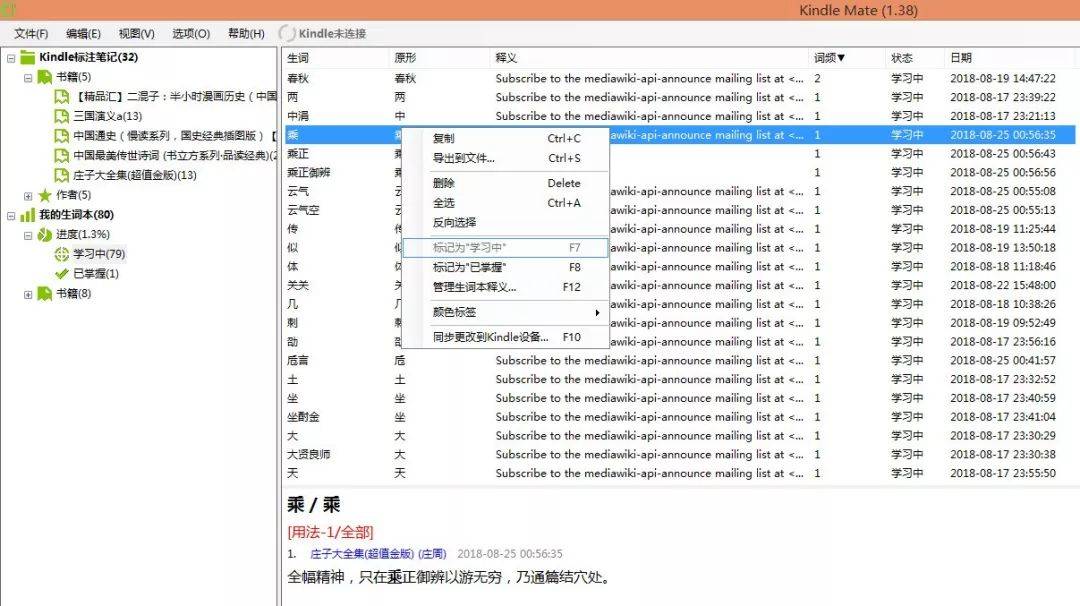Screen dimensions: 1080x606
Task: Click the 关关 word cell
Action: coord(298,285)
